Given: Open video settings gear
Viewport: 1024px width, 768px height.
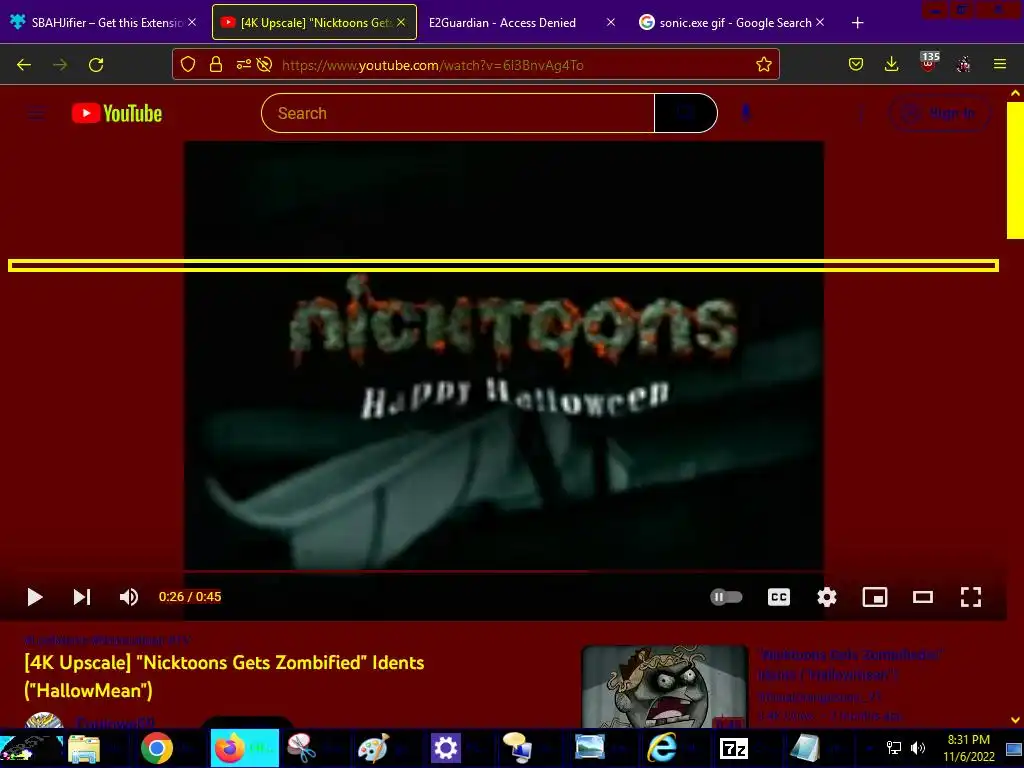Looking at the screenshot, I should tap(827, 597).
